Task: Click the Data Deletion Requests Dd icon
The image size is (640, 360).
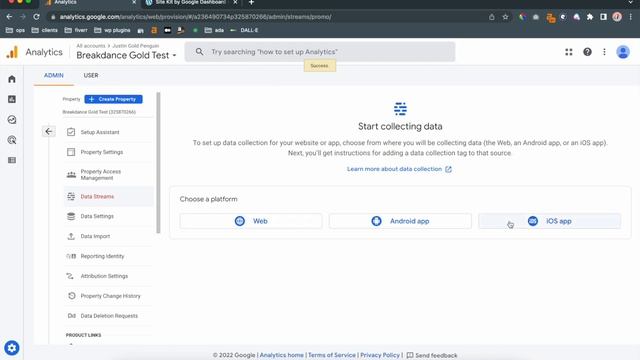Action: click(71, 316)
